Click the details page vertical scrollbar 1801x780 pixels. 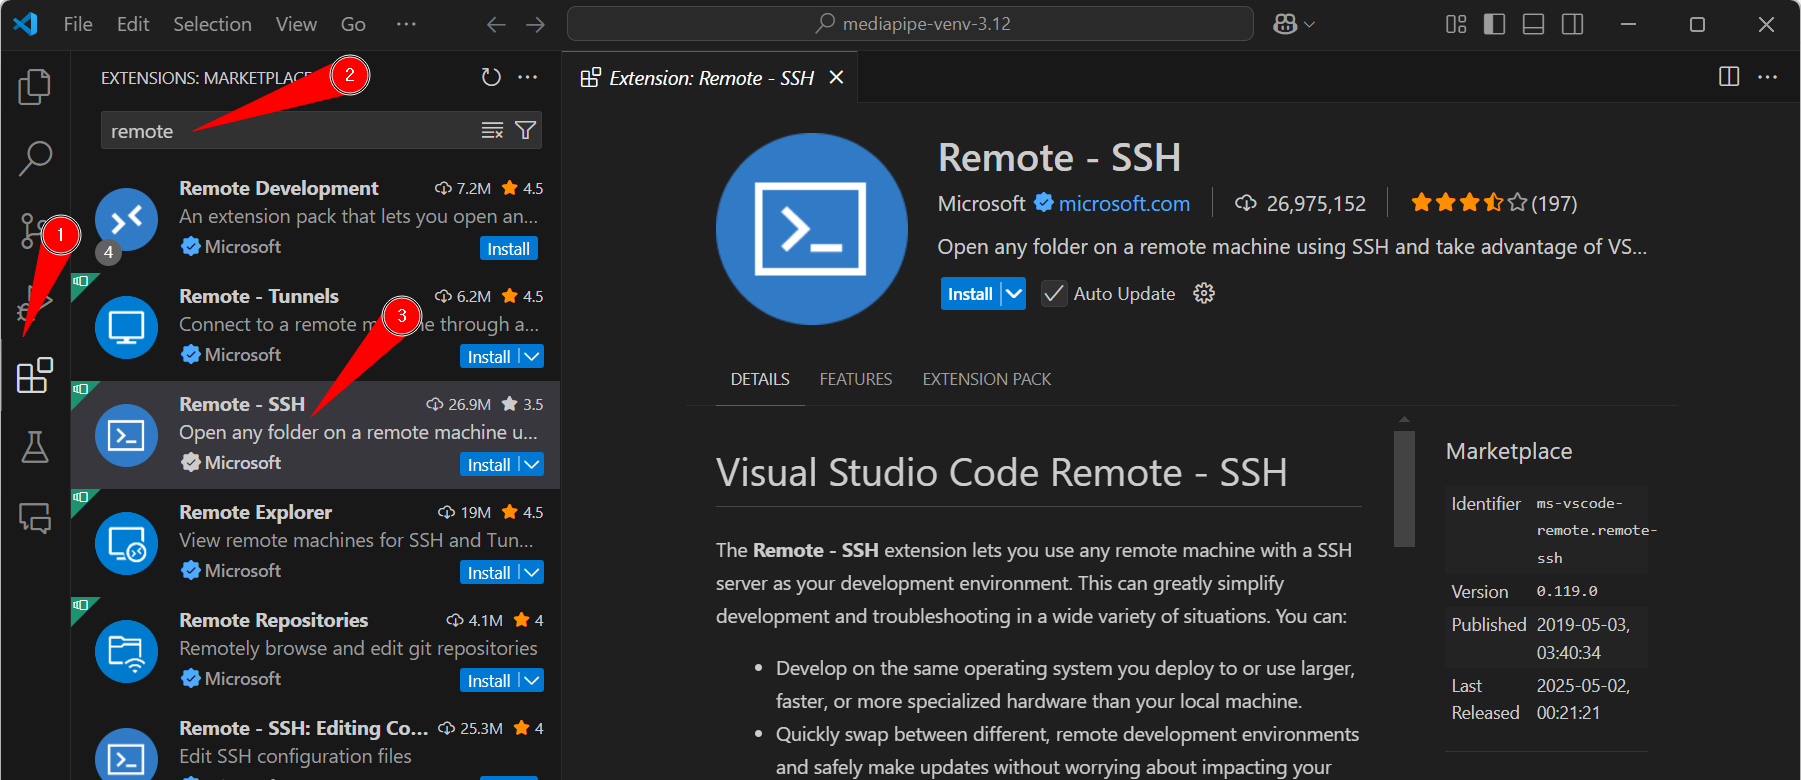[x=1404, y=489]
